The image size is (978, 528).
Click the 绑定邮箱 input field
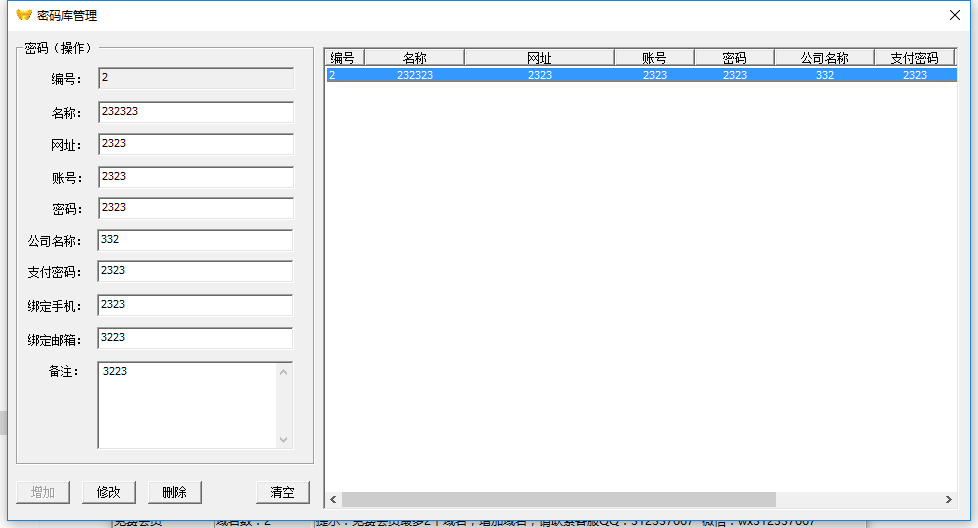click(196, 338)
